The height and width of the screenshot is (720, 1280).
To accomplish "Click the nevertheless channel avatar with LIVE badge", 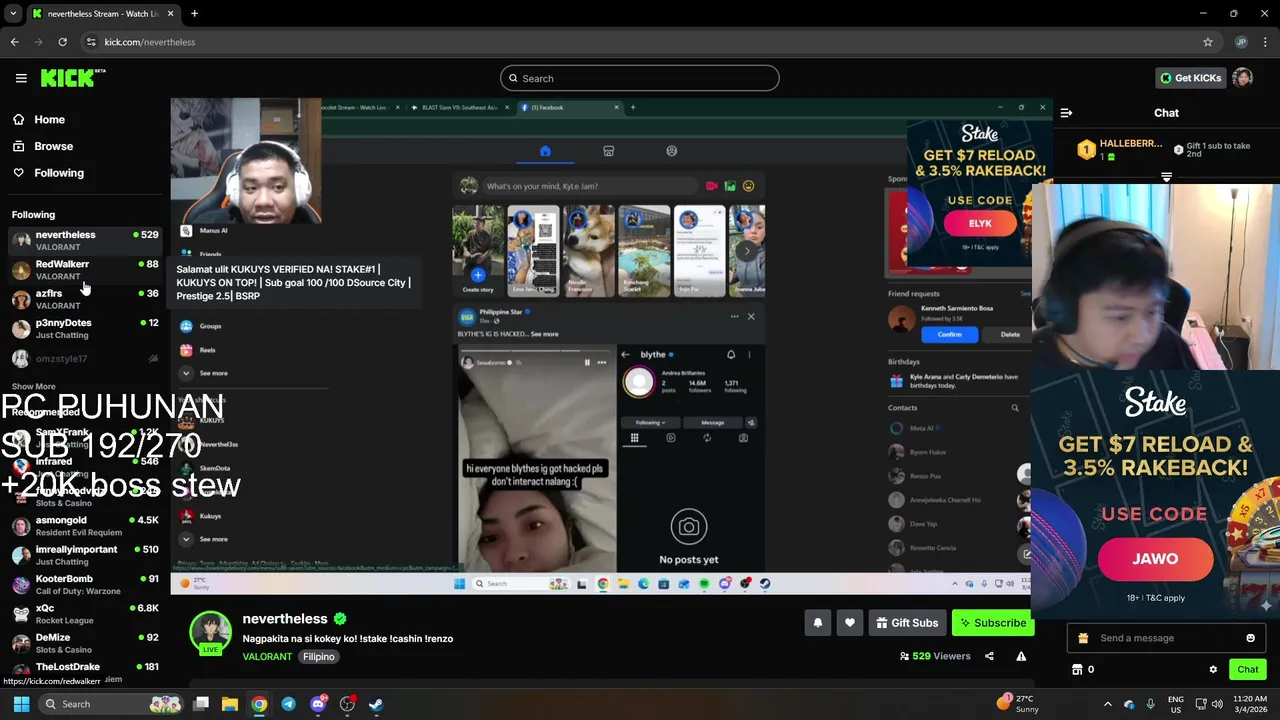I will pos(211,632).
